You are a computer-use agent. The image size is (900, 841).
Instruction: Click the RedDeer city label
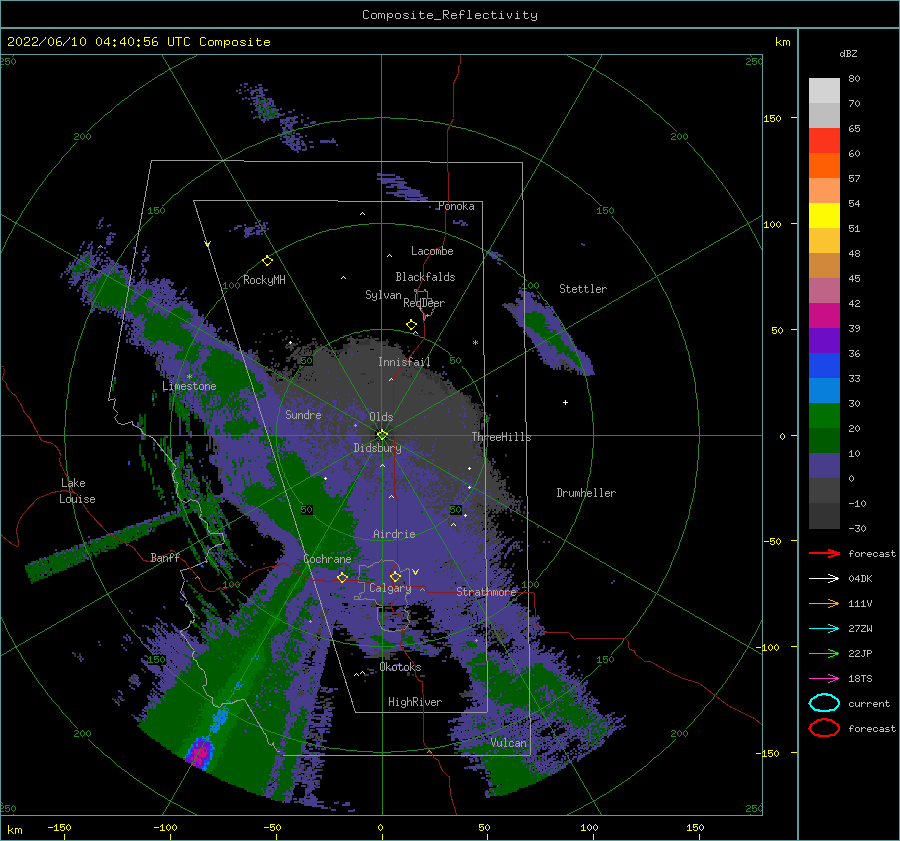[x=424, y=303]
